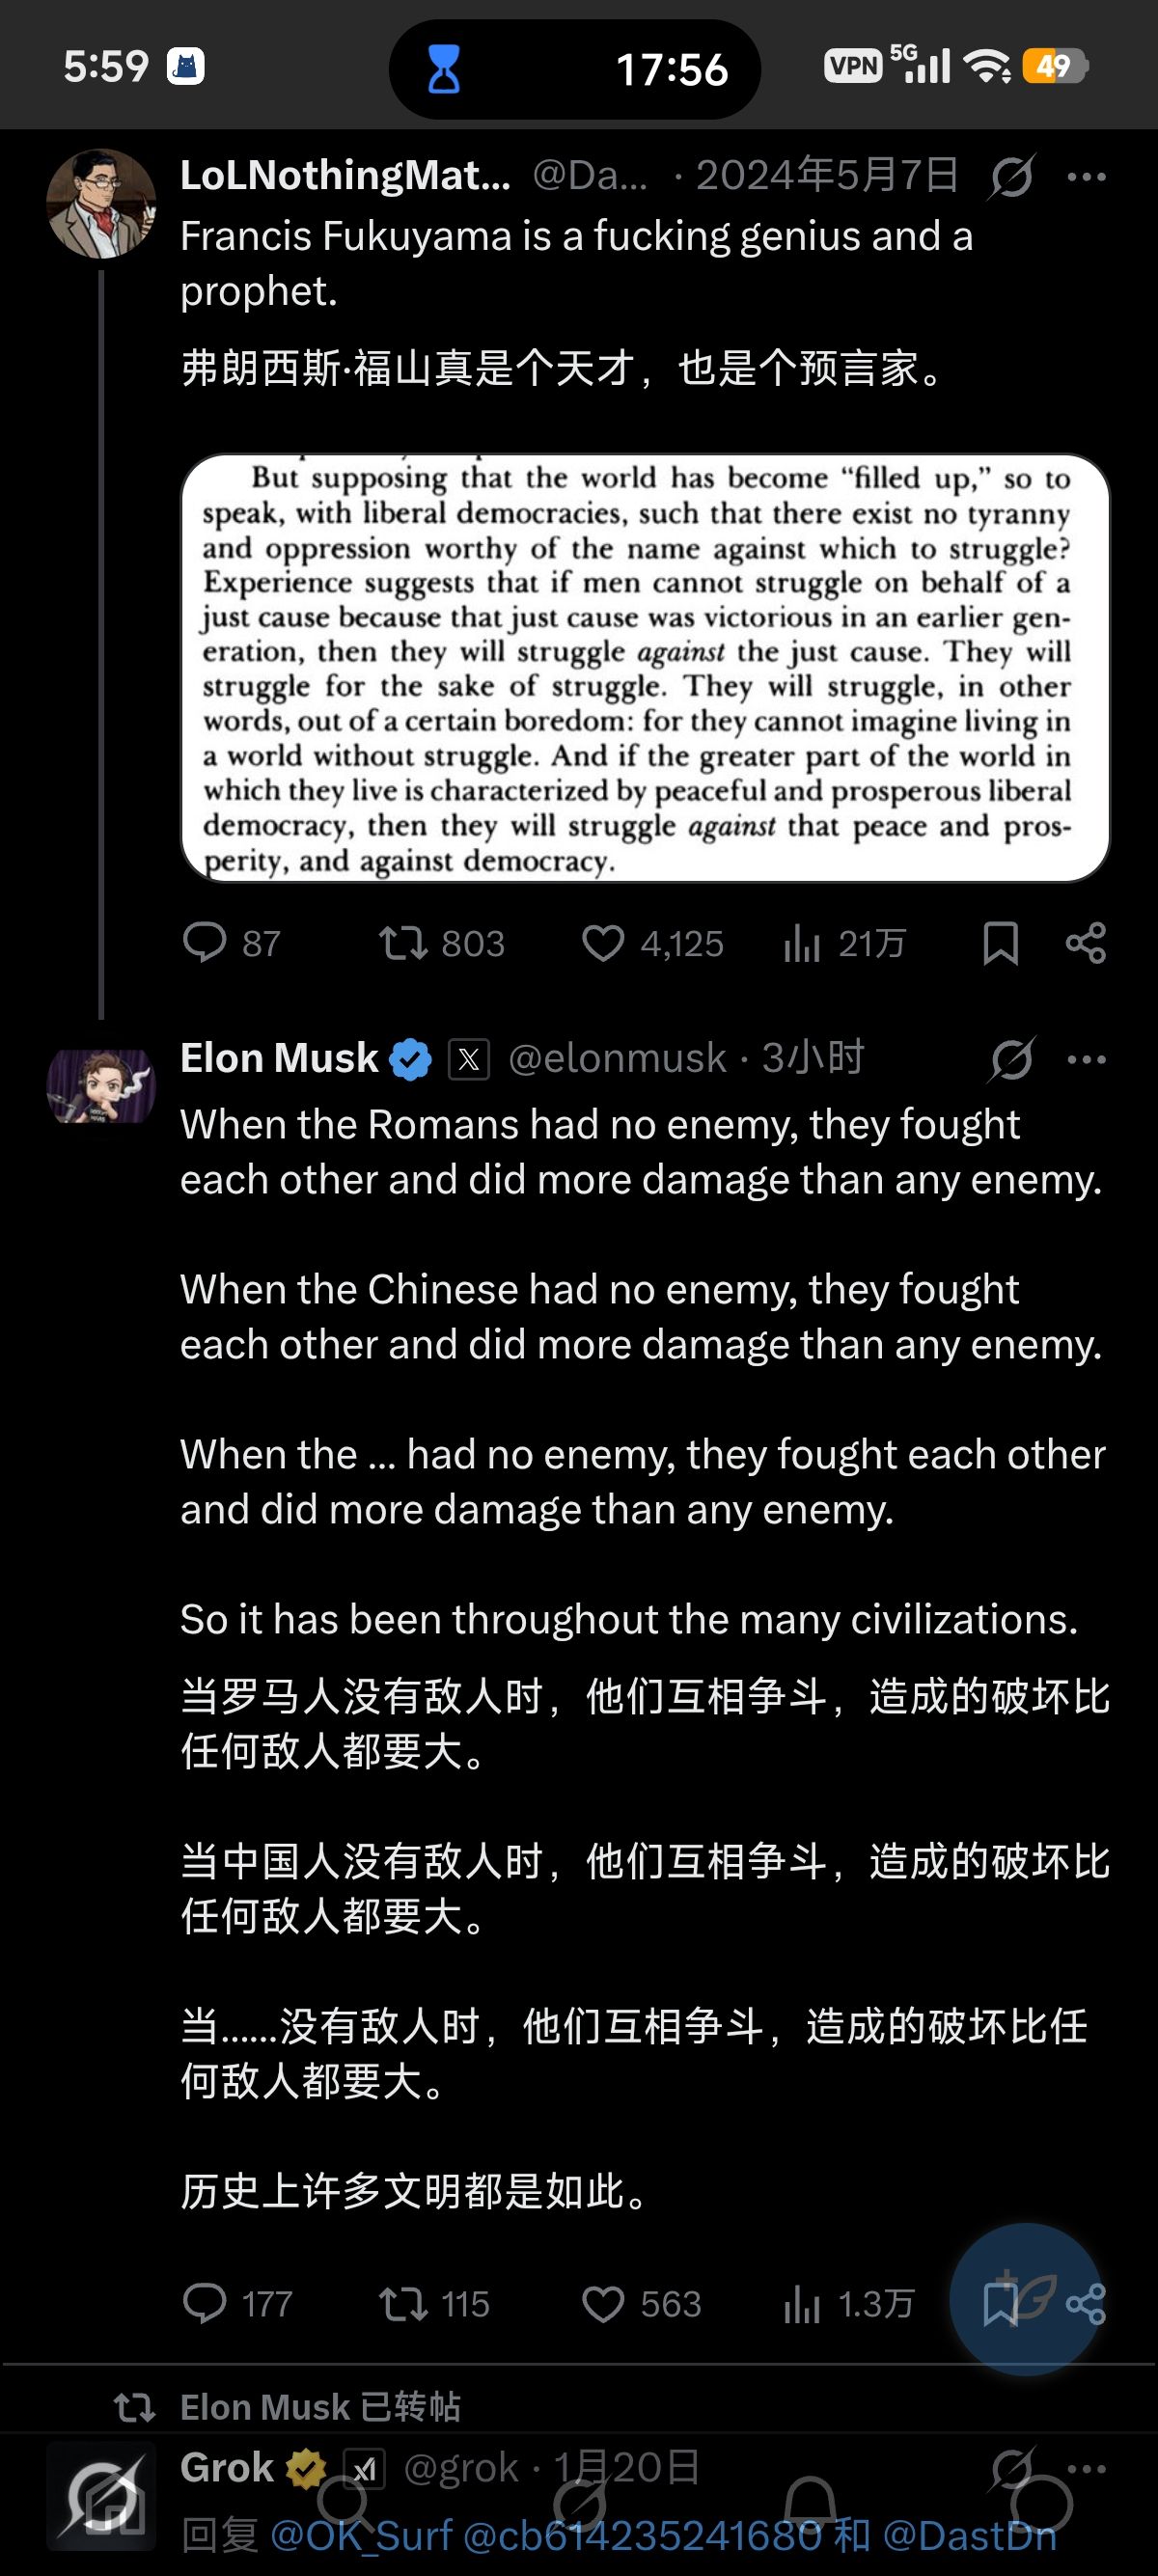Like the Francis Fukuyama post
Screen dimensions: 1158x2576
pyautogui.click(x=603, y=942)
